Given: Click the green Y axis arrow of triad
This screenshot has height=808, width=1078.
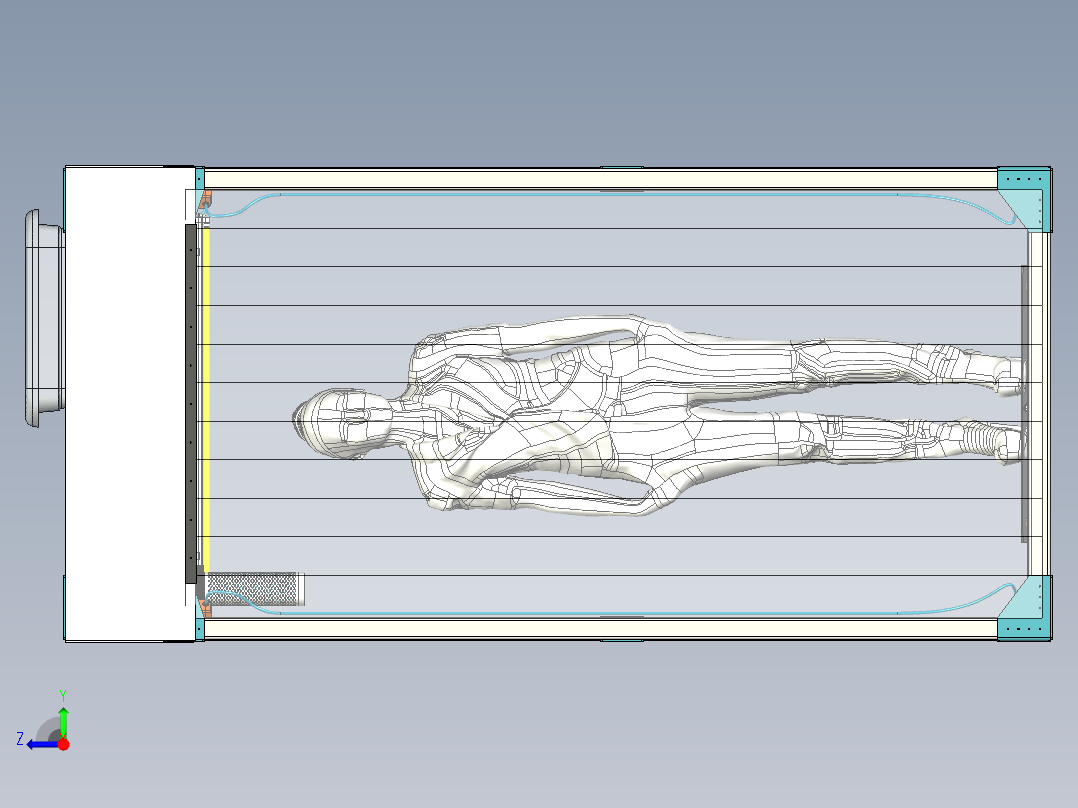Looking at the screenshot, I should pyautogui.click(x=63, y=721).
